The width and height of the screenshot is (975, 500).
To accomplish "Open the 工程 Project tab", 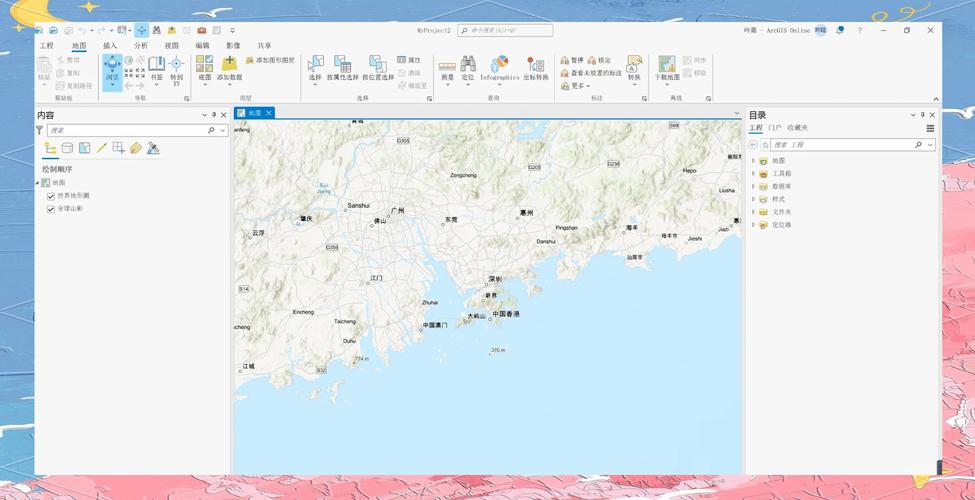I will [47, 45].
